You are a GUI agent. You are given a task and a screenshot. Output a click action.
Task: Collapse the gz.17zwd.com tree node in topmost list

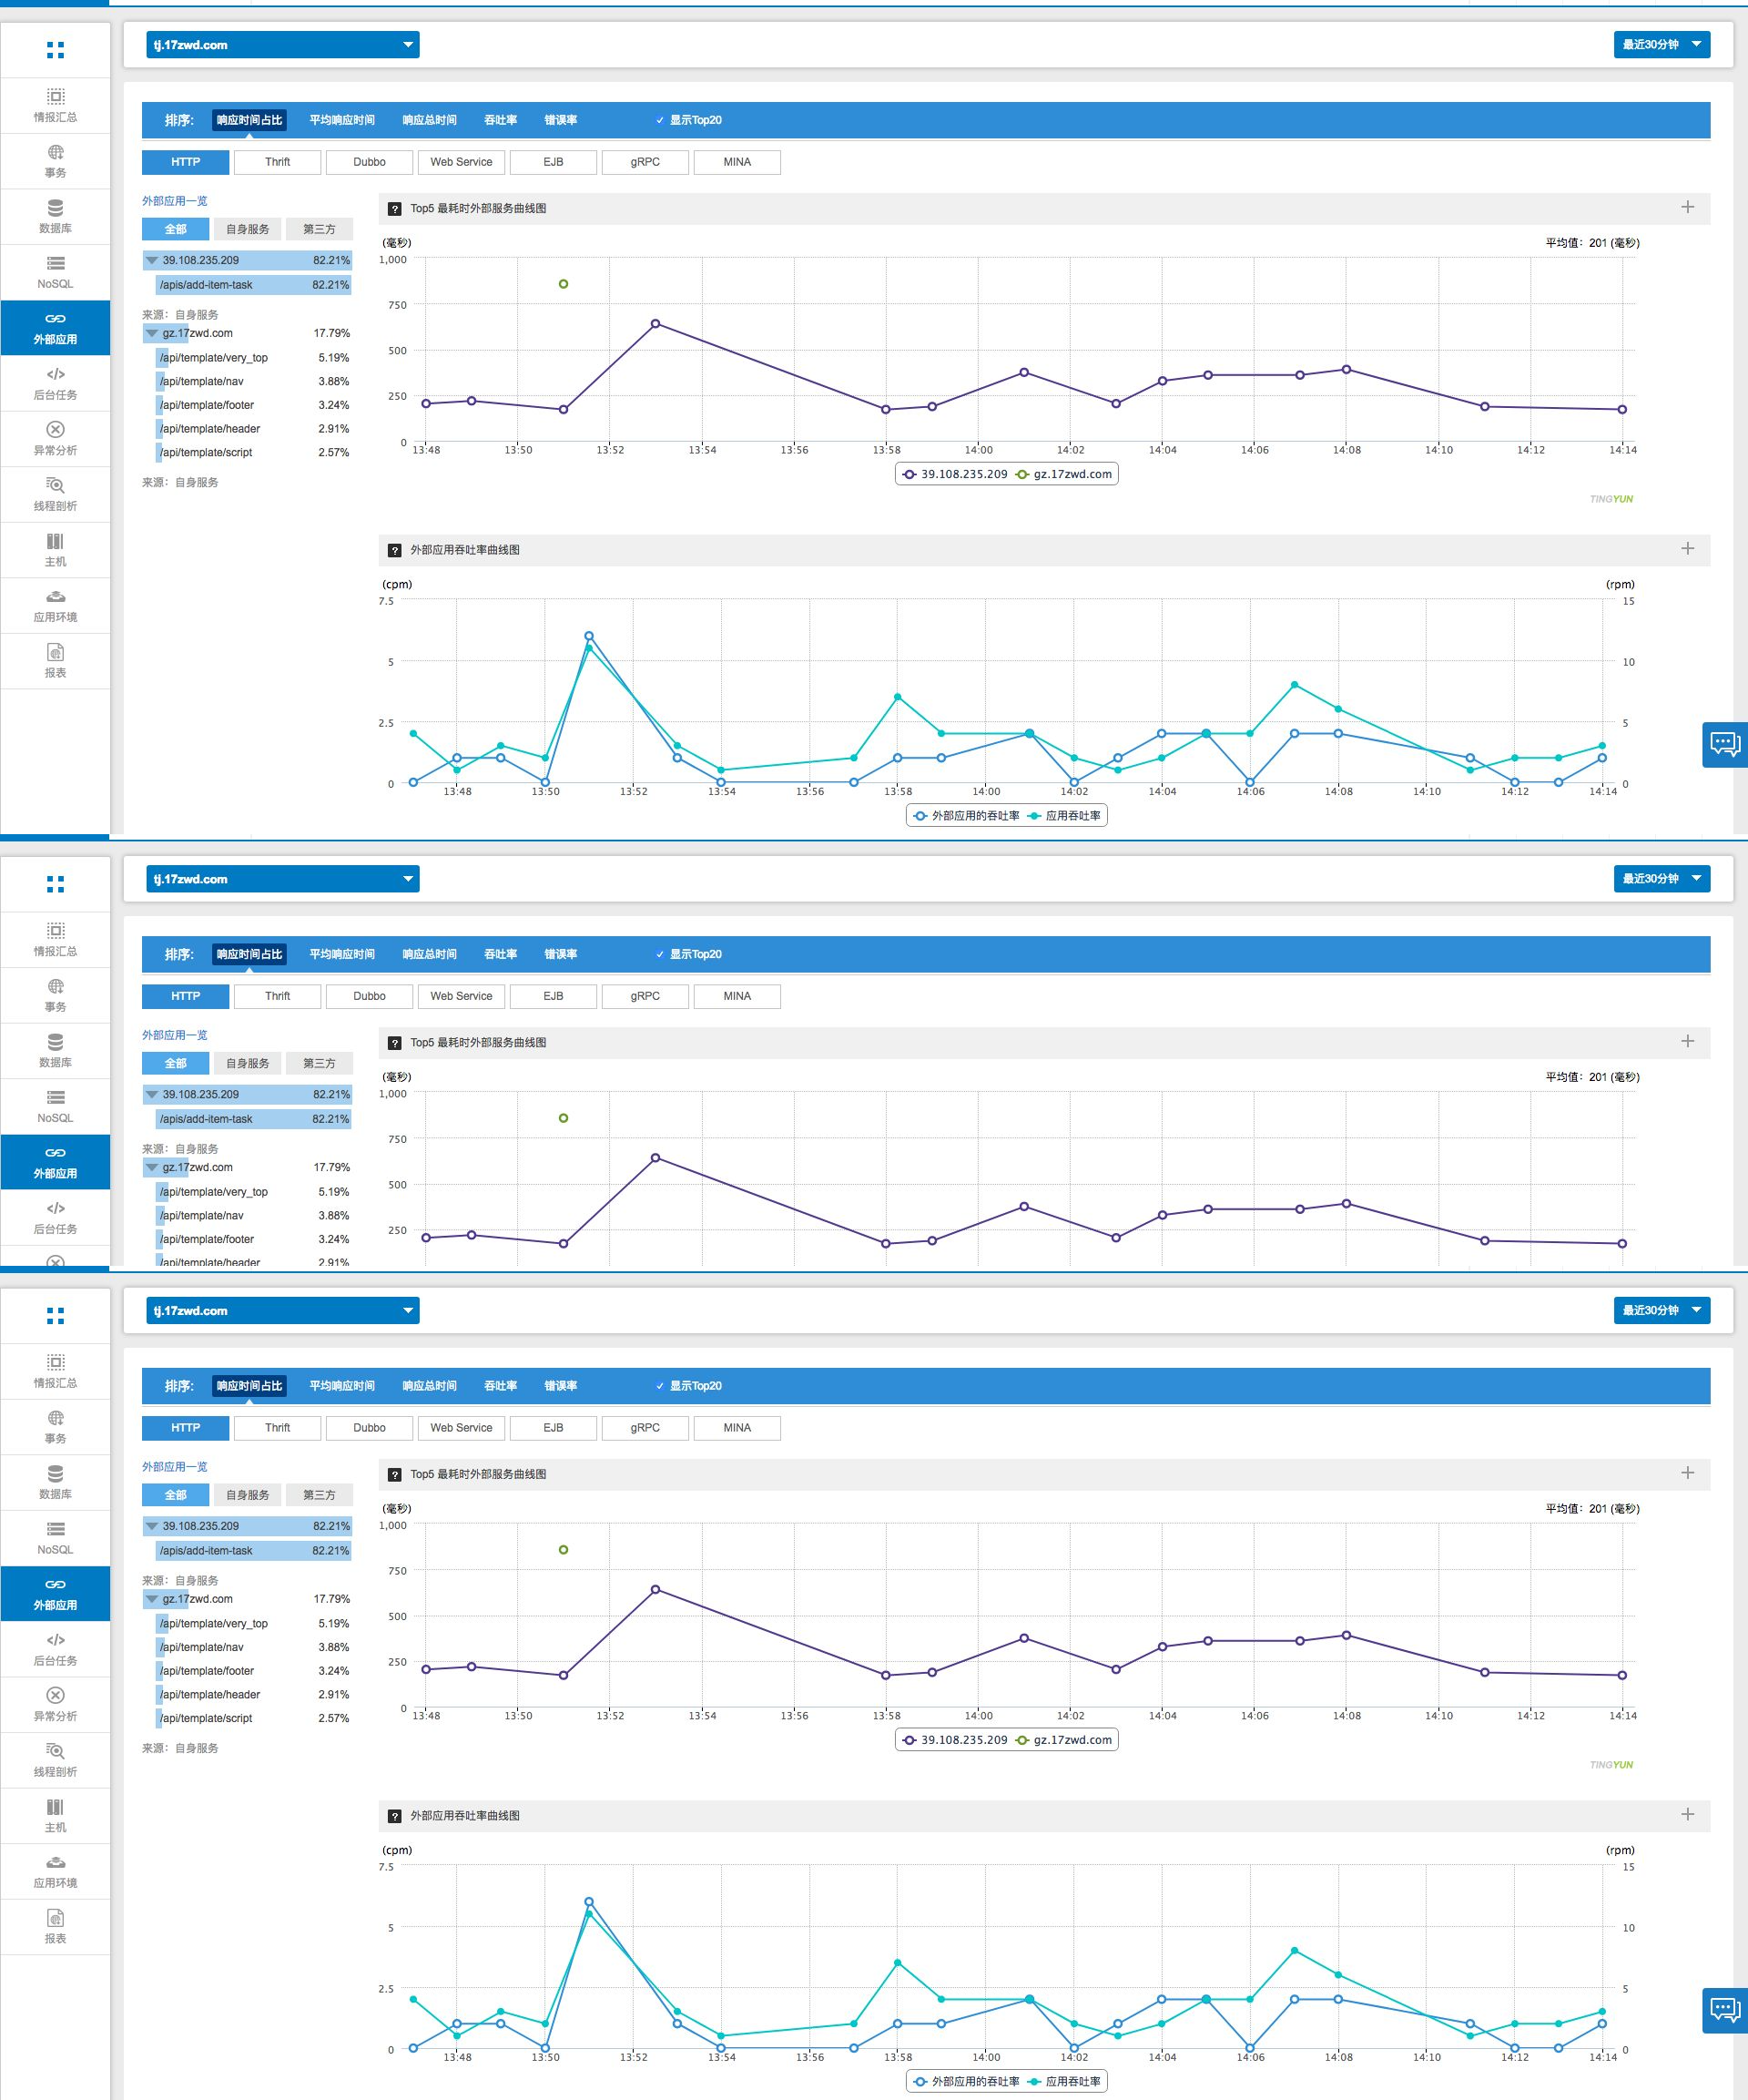point(152,333)
